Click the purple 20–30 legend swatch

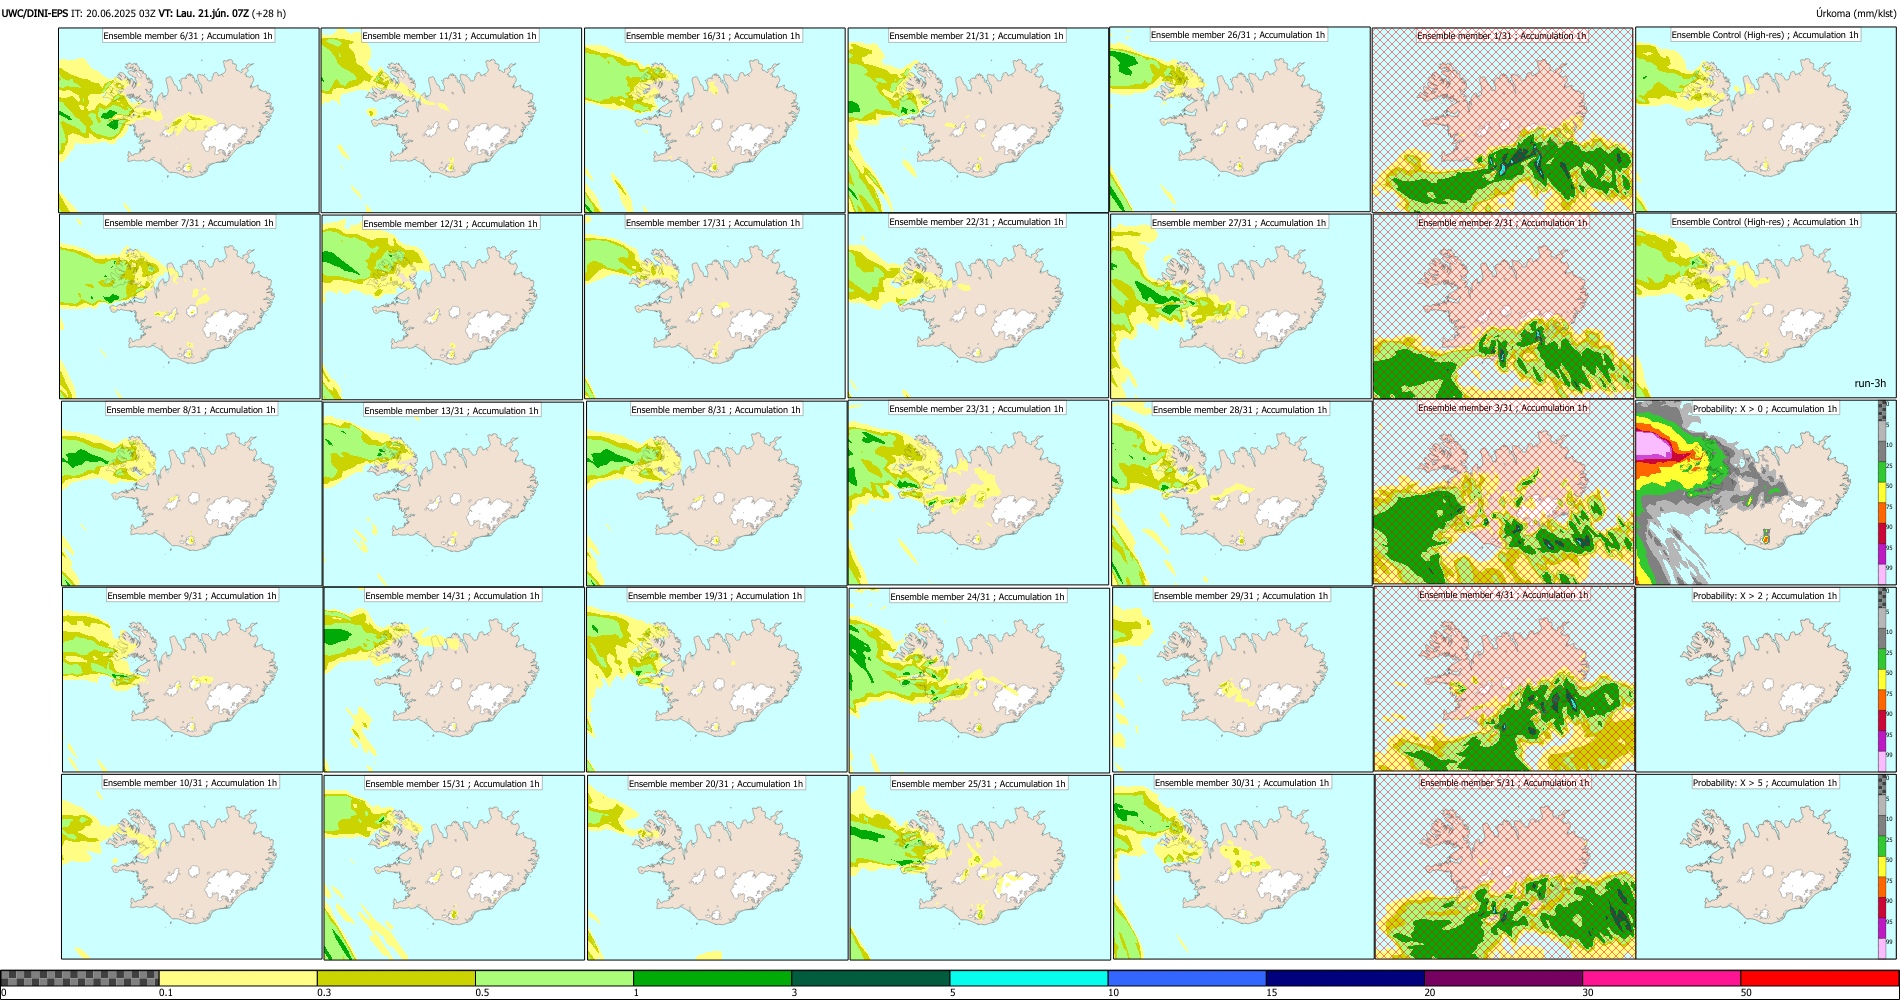1503,978
